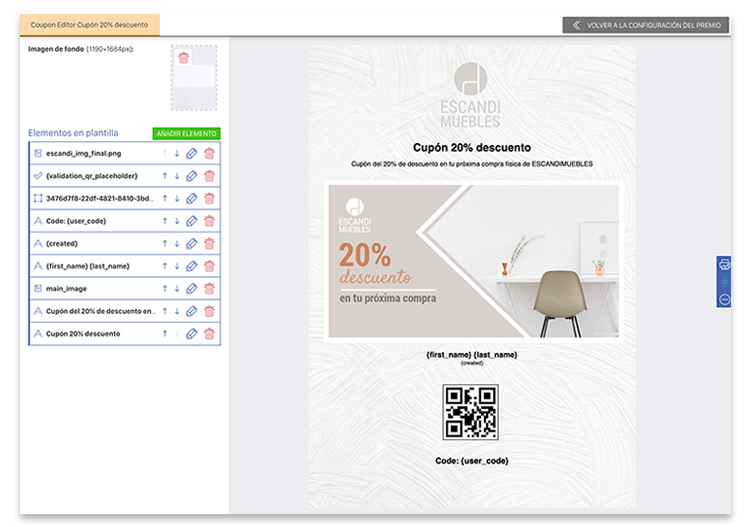Viewport: 750px width, 527px height.
Task: Click the AÑADIR ELEMENTO button
Action: tap(186, 133)
